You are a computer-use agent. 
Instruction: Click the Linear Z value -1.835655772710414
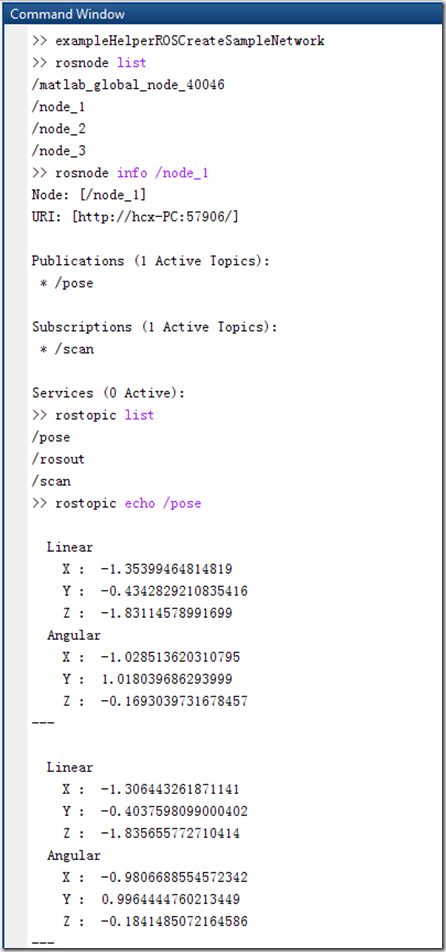tap(171, 833)
